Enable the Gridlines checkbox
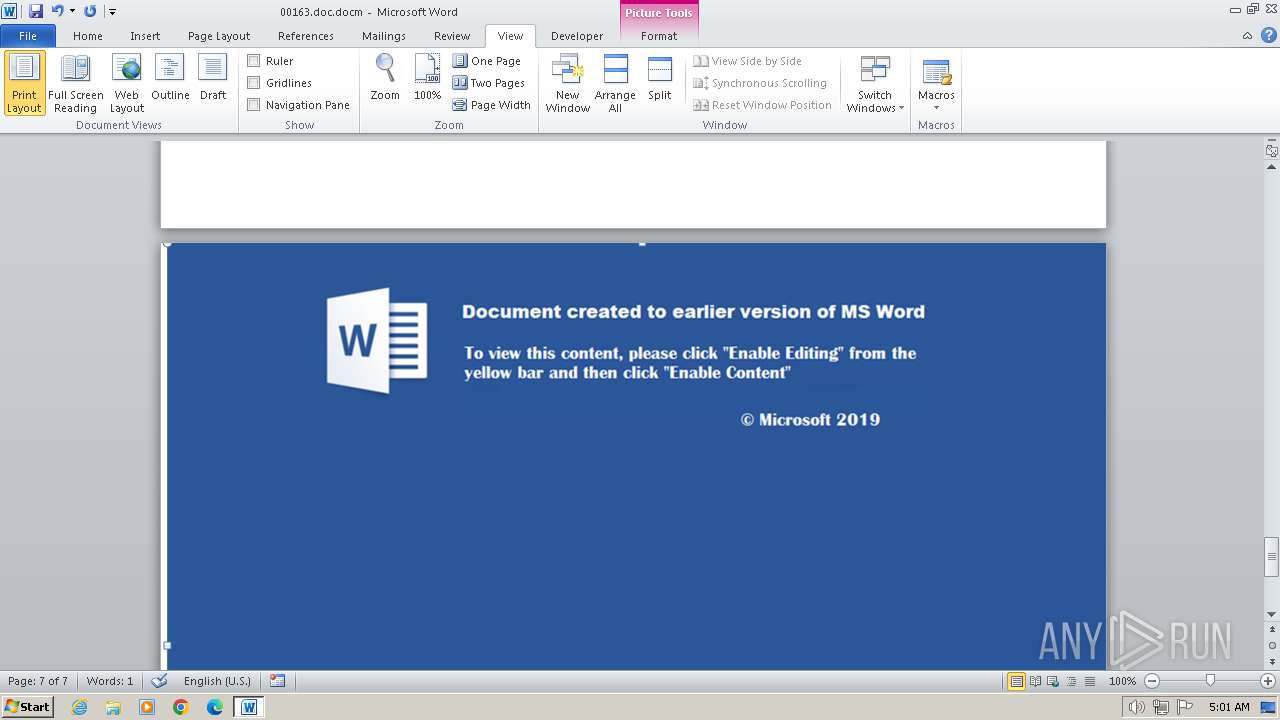 (254, 83)
